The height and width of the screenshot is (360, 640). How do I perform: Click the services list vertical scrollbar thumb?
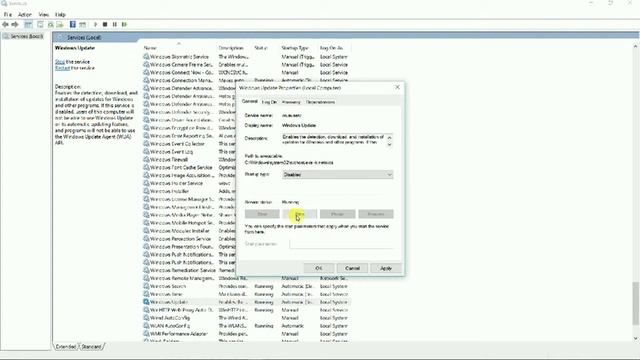point(636,303)
